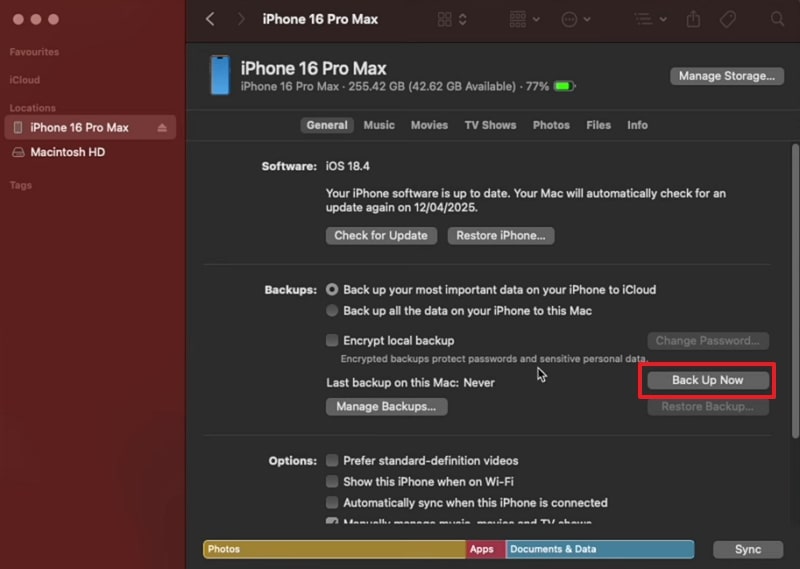Click the Photos segment of storage bar

(x=334, y=549)
